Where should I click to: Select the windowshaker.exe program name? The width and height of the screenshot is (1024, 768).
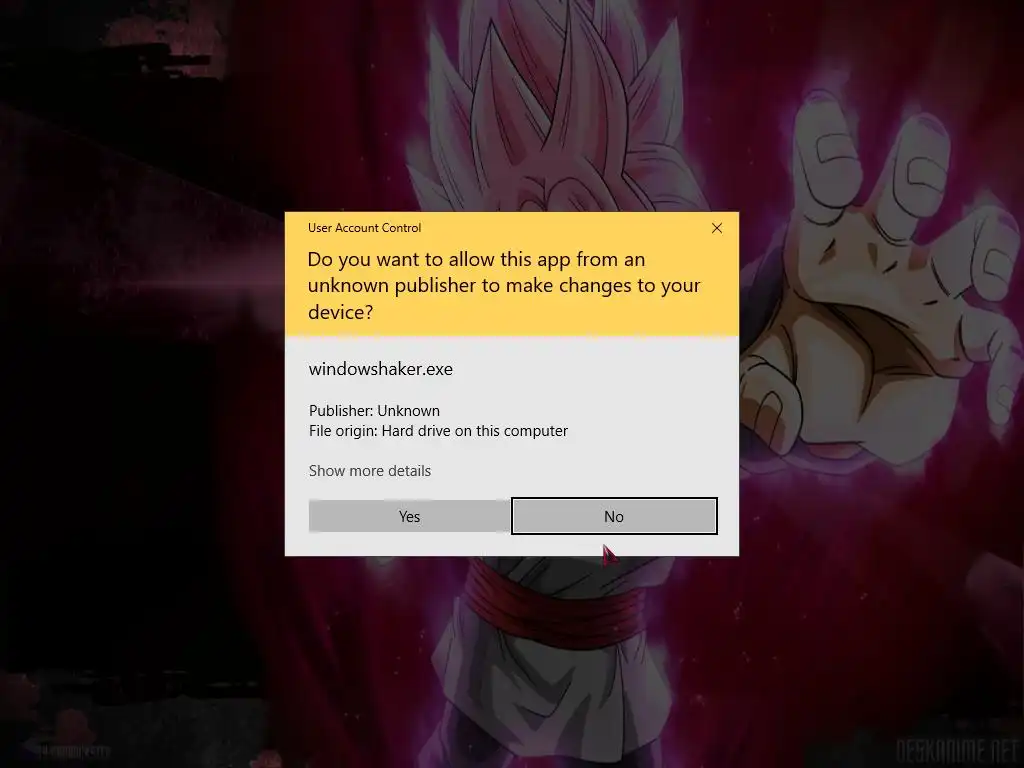tap(381, 369)
